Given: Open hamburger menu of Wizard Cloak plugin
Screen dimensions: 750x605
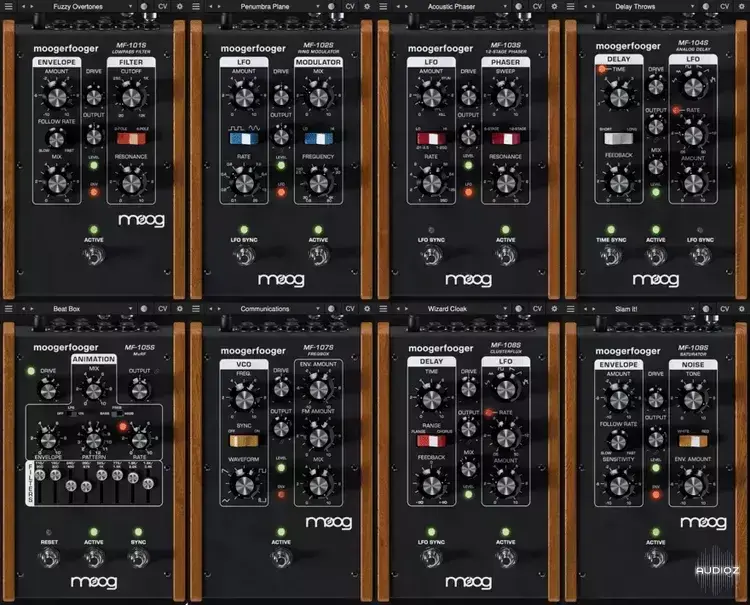Looking at the screenshot, I should (383, 309).
